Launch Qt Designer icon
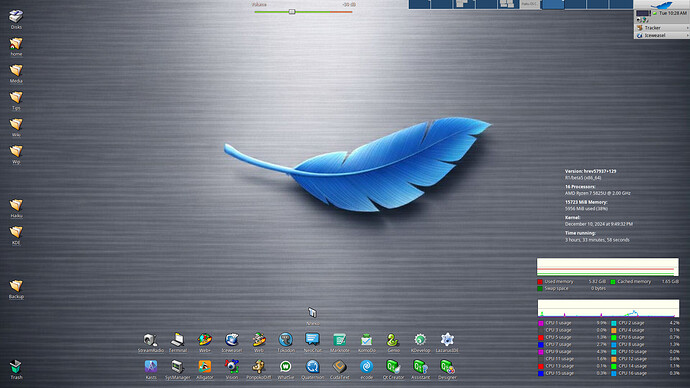 [447, 366]
